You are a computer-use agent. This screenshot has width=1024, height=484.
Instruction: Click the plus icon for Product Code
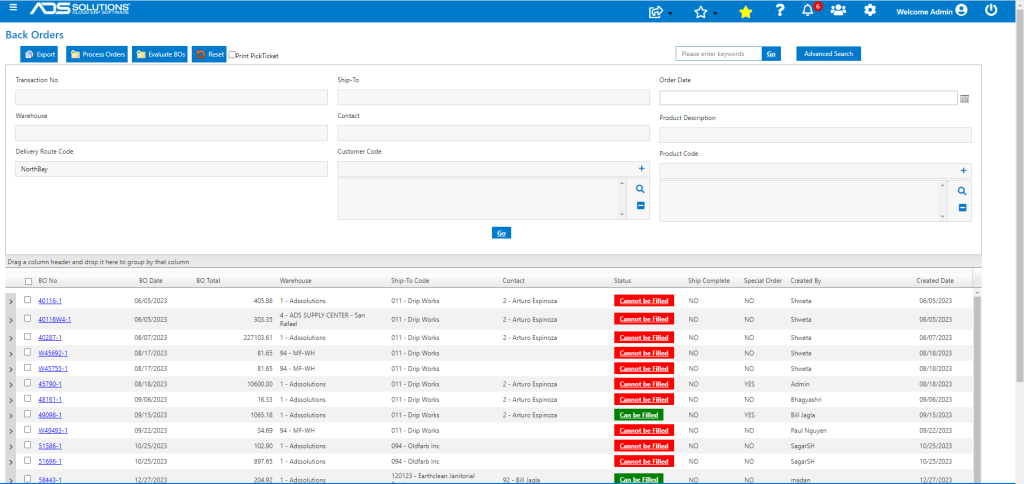963,171
